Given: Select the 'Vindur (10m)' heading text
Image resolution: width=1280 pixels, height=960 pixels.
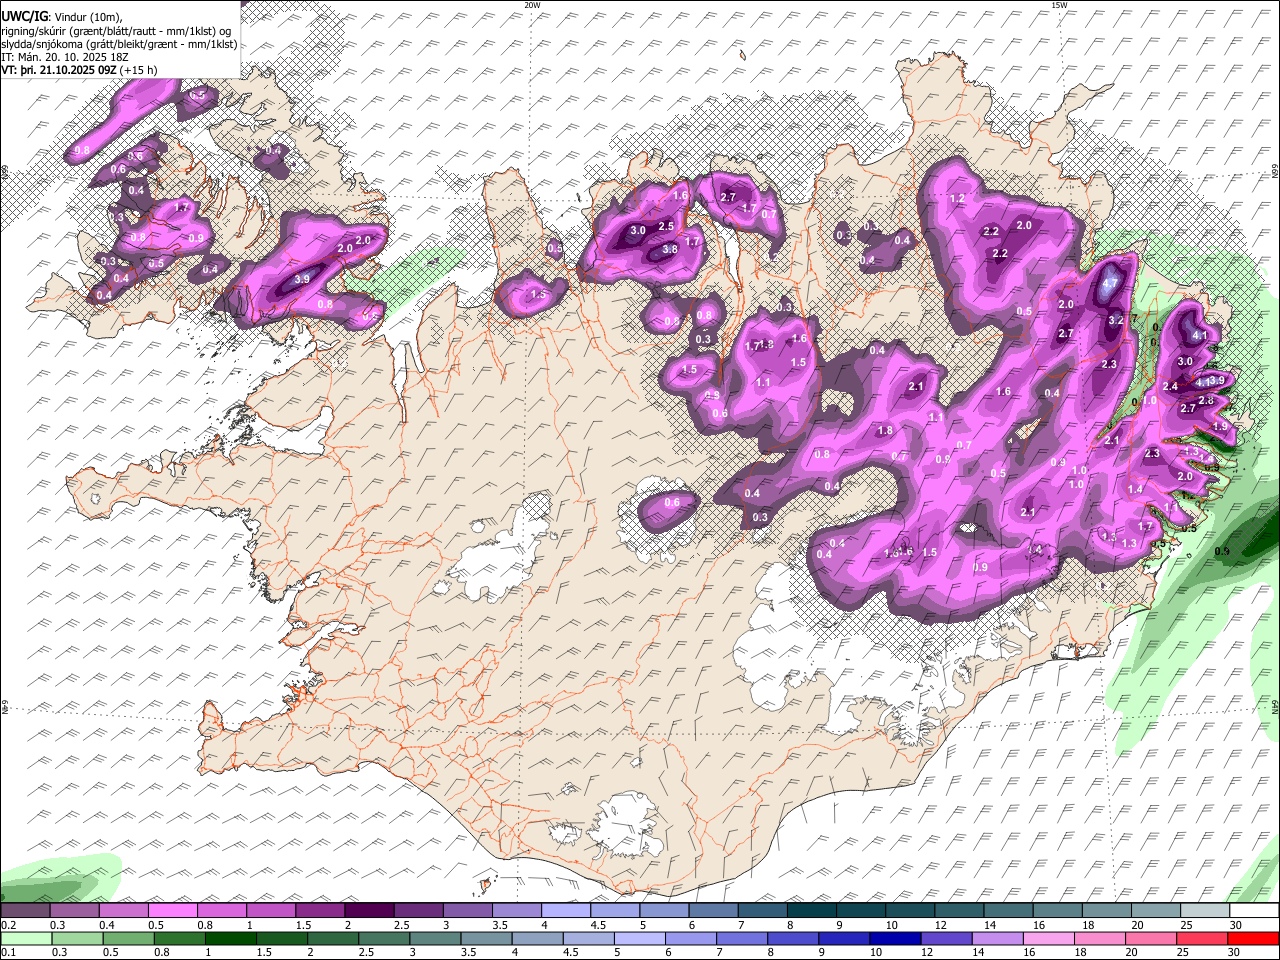Looking at the screenshot, I should pos(87,16).
